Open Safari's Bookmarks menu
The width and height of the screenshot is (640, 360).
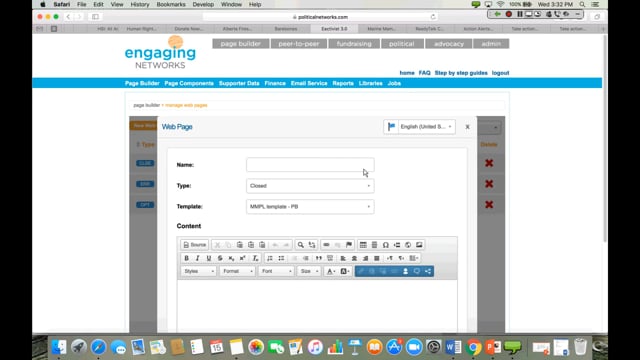click(x=171, y=4)
